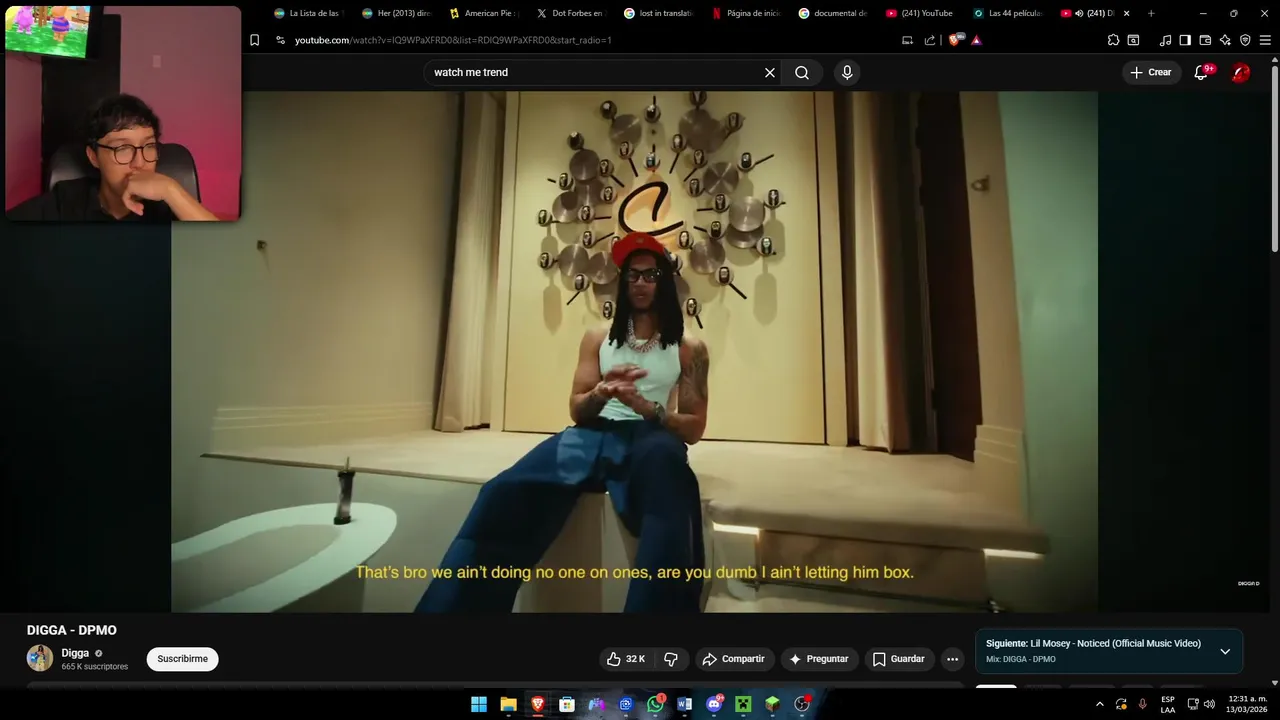Image resolution: width=1280 pixels, height=720 pixels.
Task: Start voice search with the microphone icon
Action: coord(847,72)
